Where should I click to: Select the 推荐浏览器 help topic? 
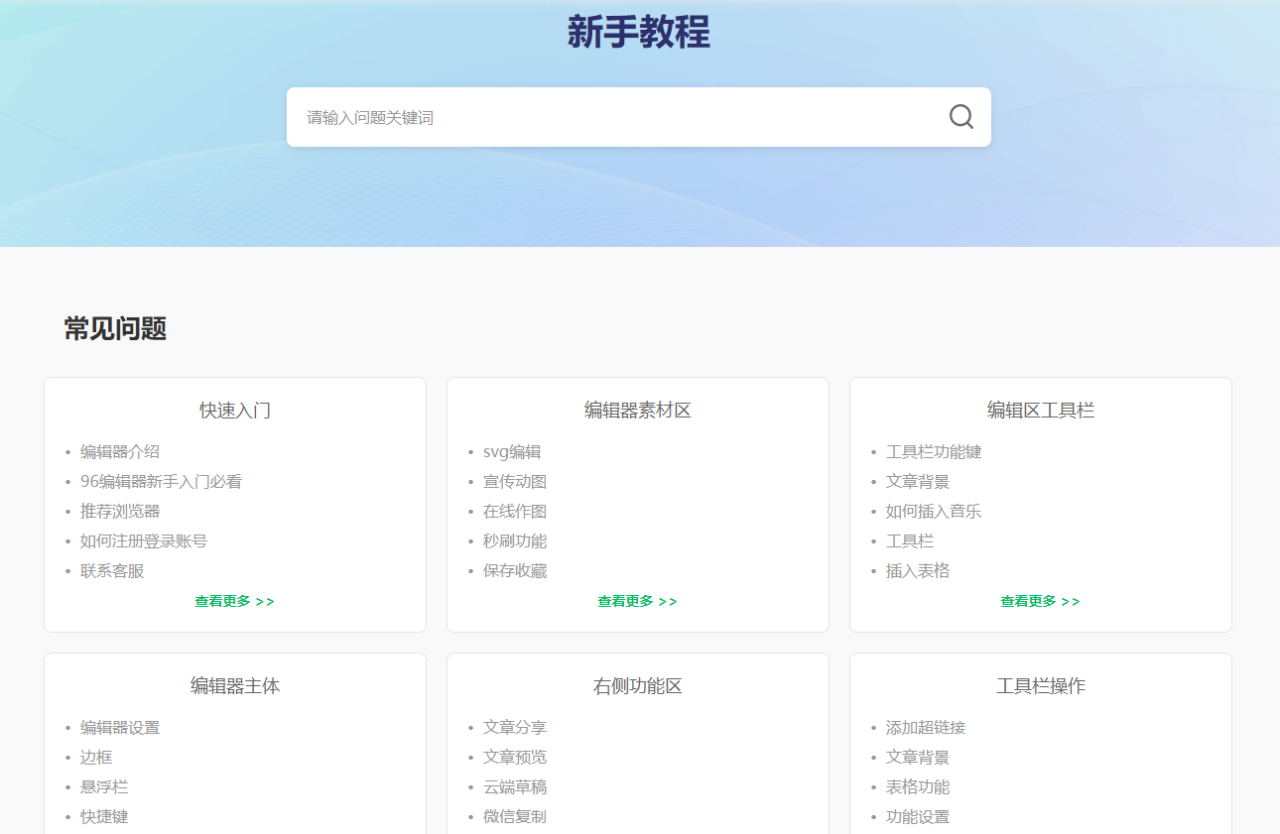click(120, 511)
